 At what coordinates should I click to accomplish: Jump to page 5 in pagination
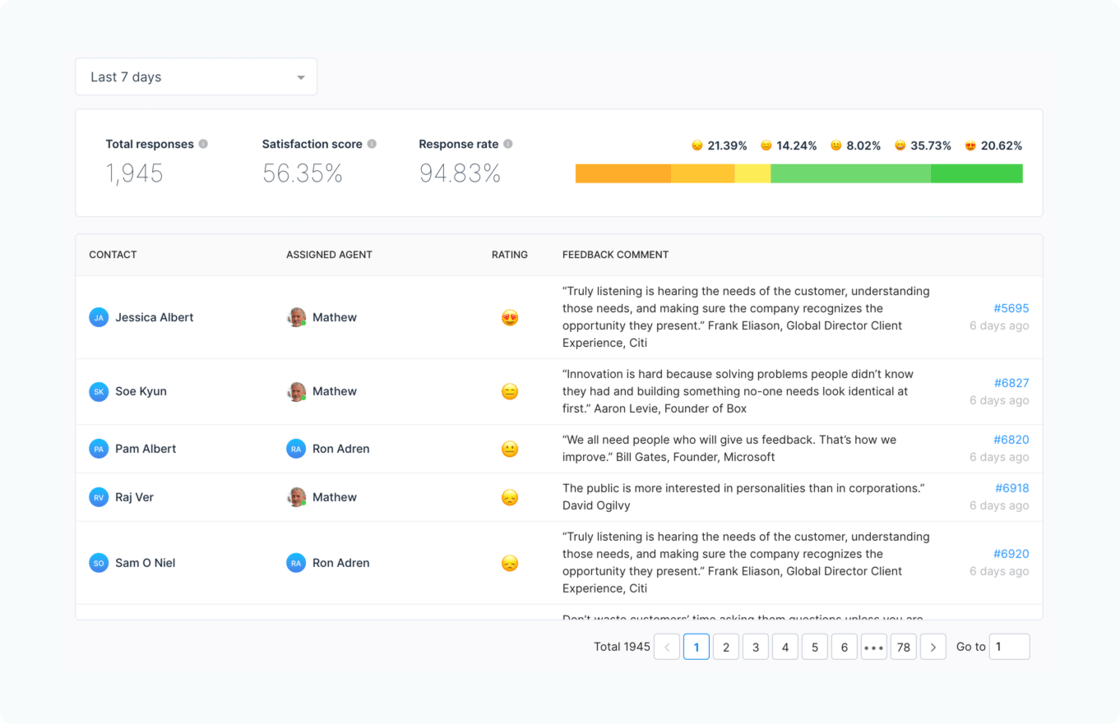click(x=815, y=647)
